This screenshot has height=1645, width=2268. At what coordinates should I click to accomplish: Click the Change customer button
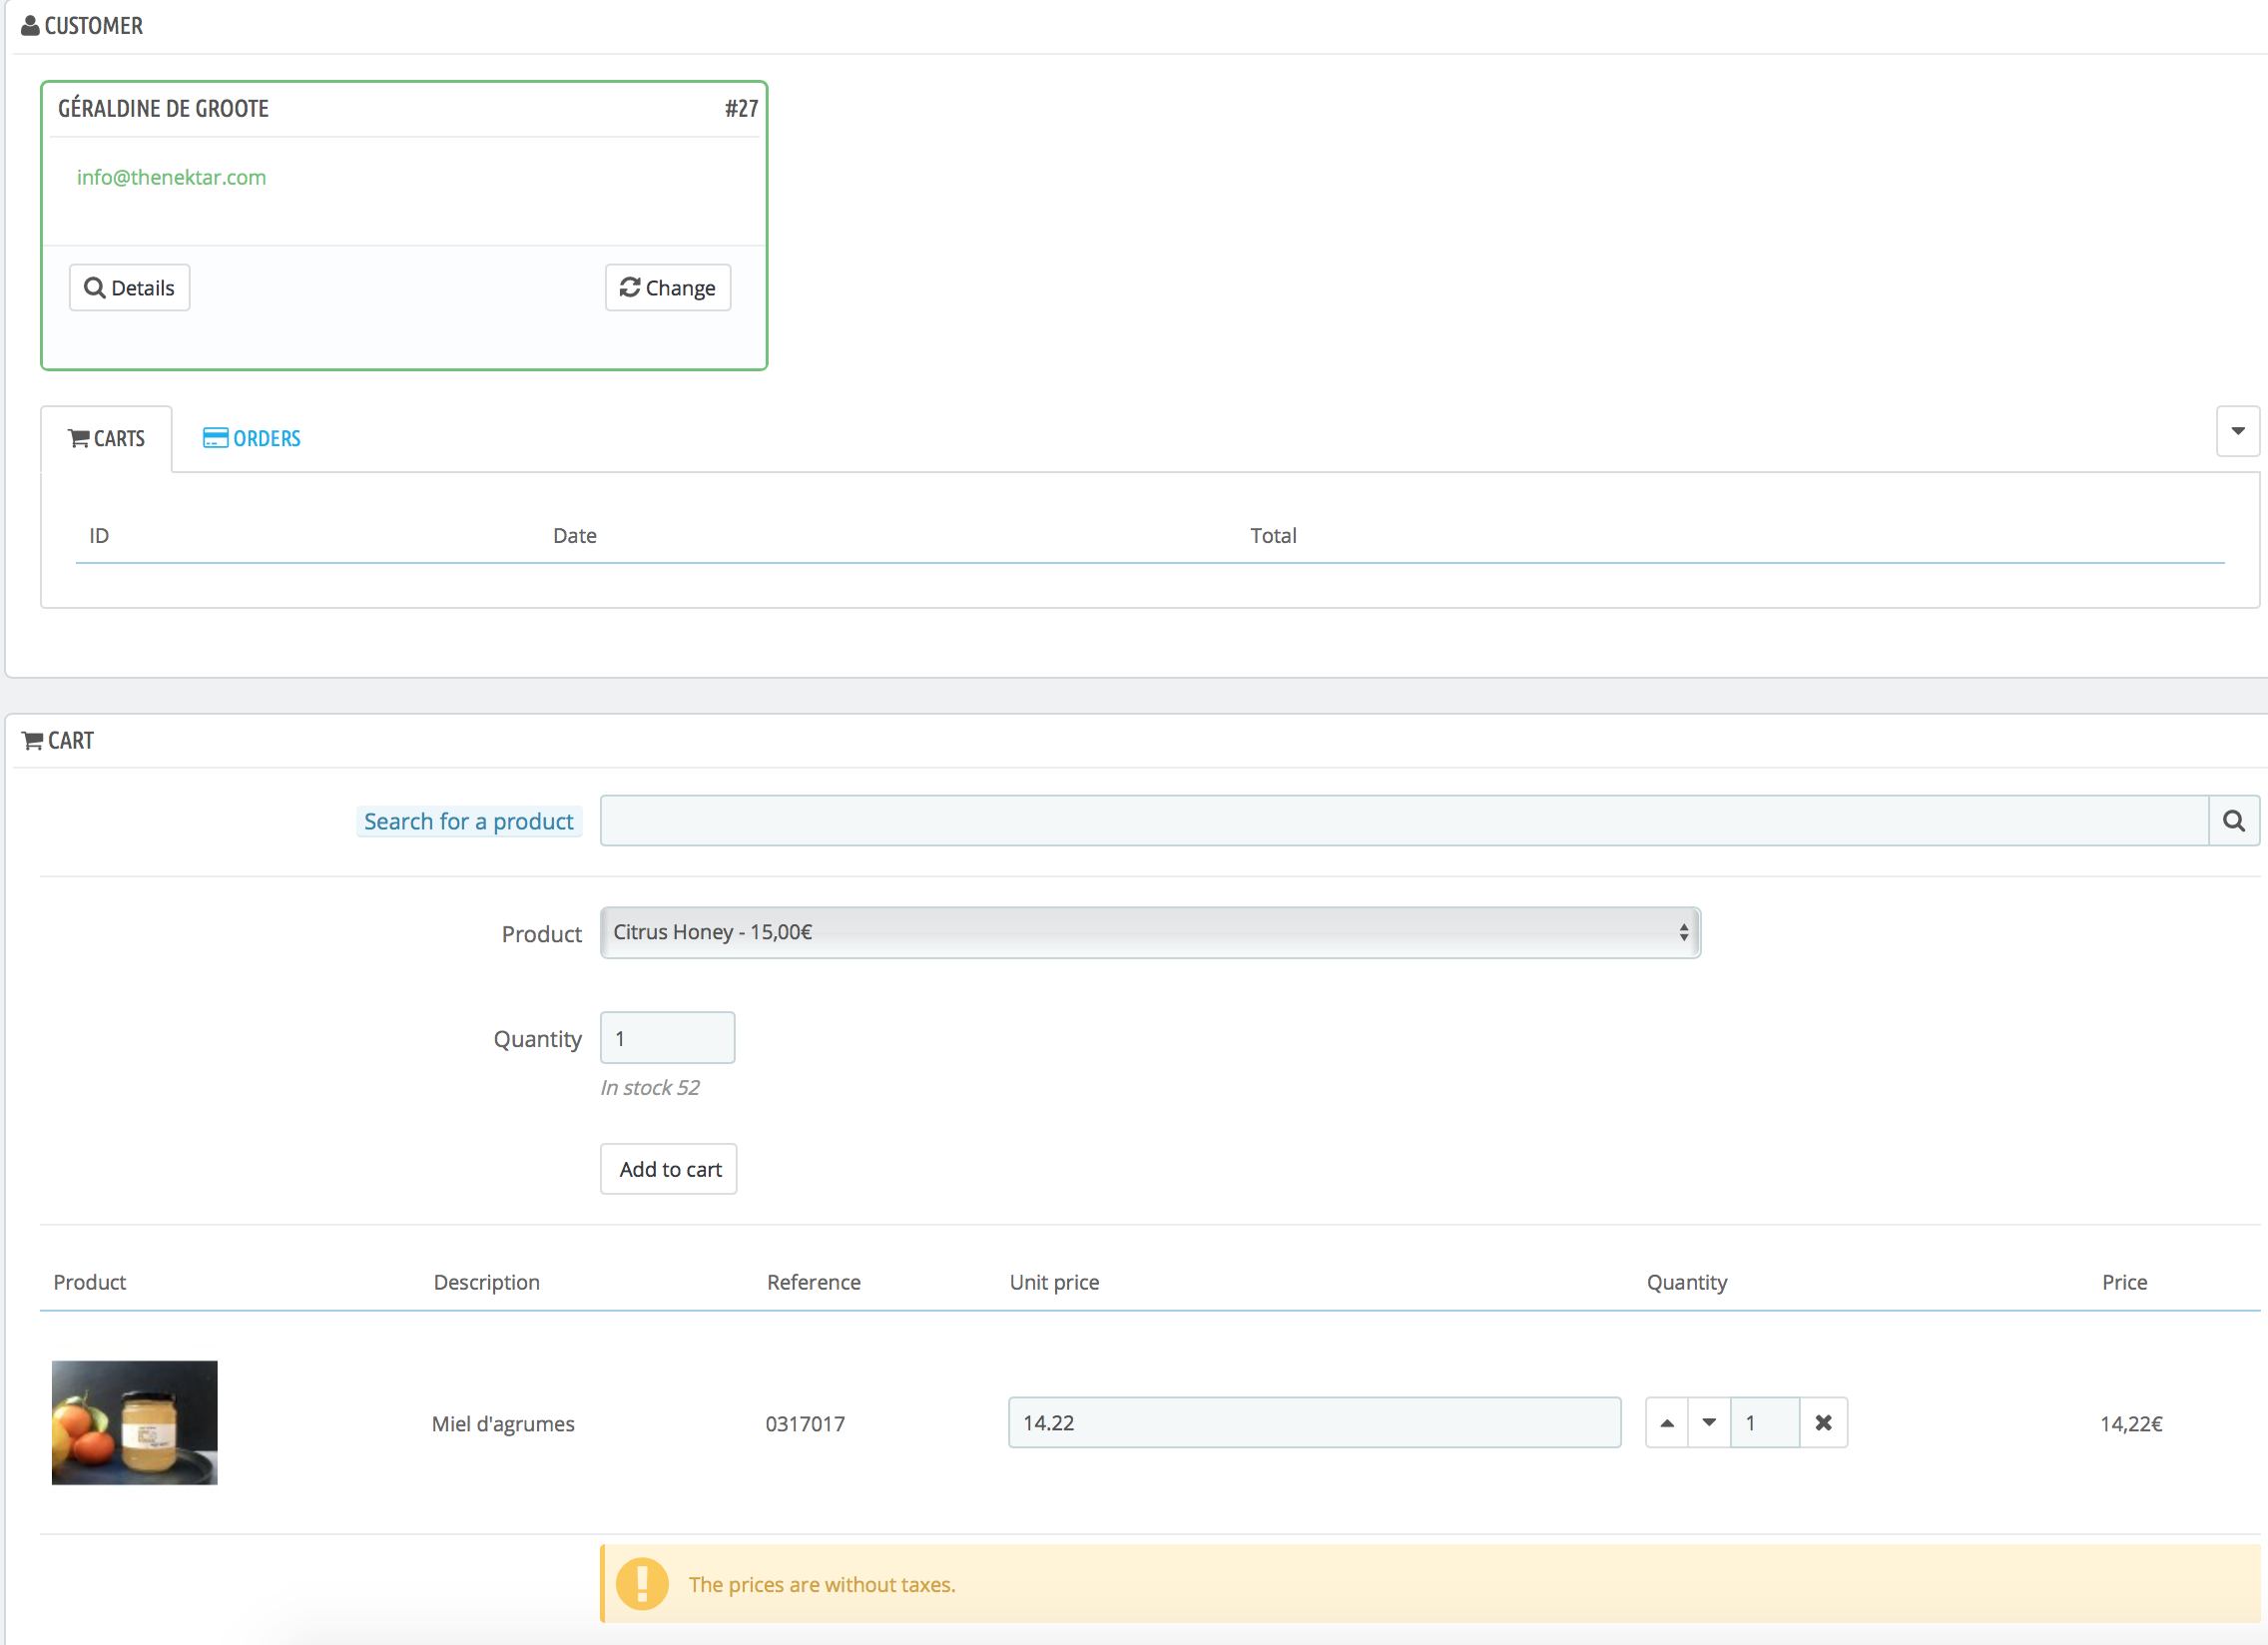pos(667,288)
